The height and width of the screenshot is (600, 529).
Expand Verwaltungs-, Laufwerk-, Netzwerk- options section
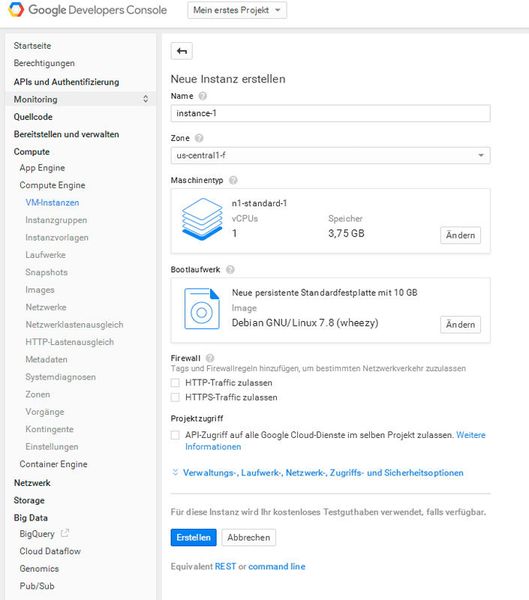(323, 473)
